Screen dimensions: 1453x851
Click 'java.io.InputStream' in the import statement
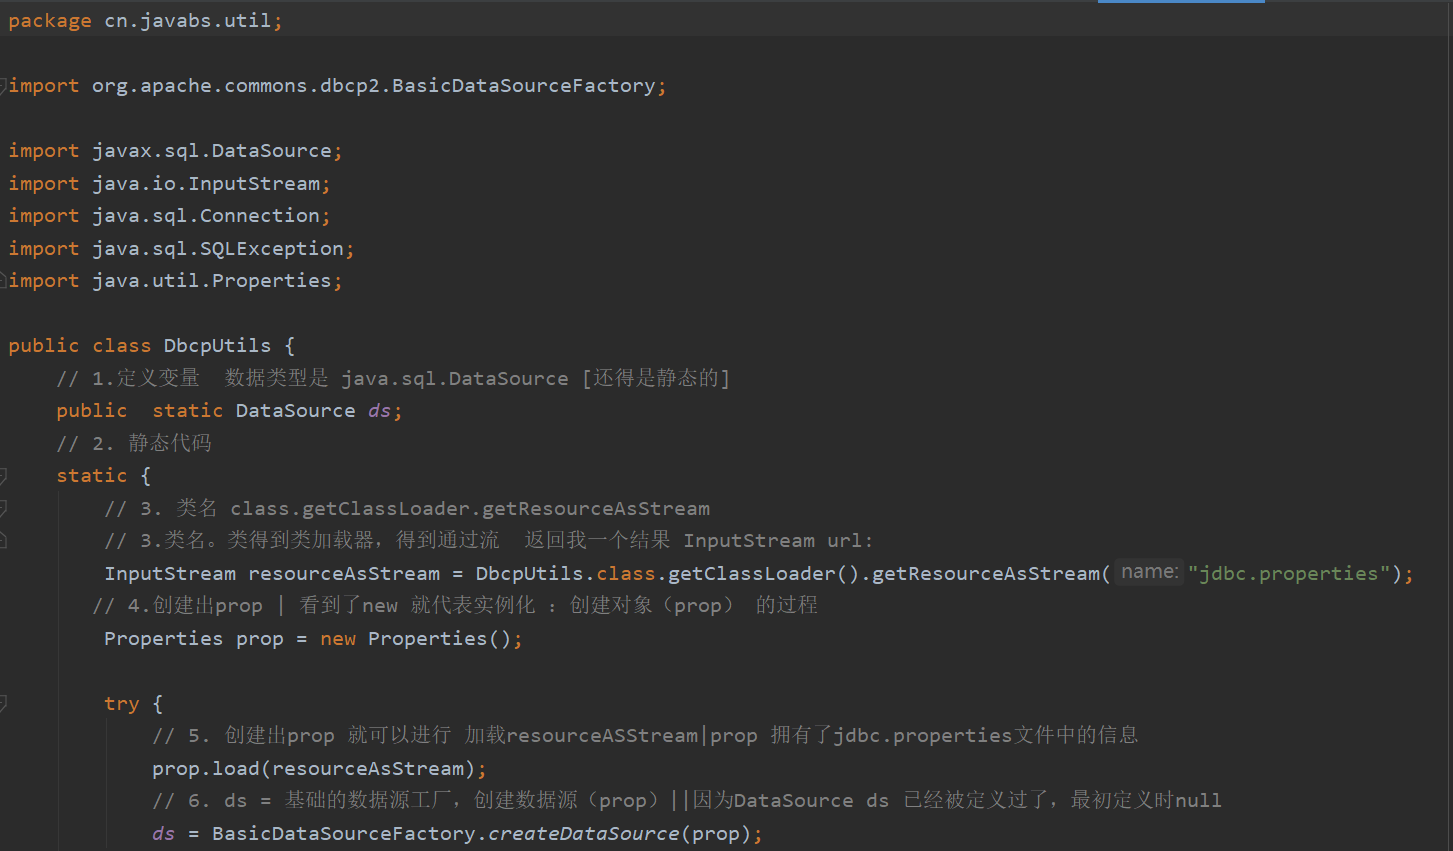tap(206, 184)
